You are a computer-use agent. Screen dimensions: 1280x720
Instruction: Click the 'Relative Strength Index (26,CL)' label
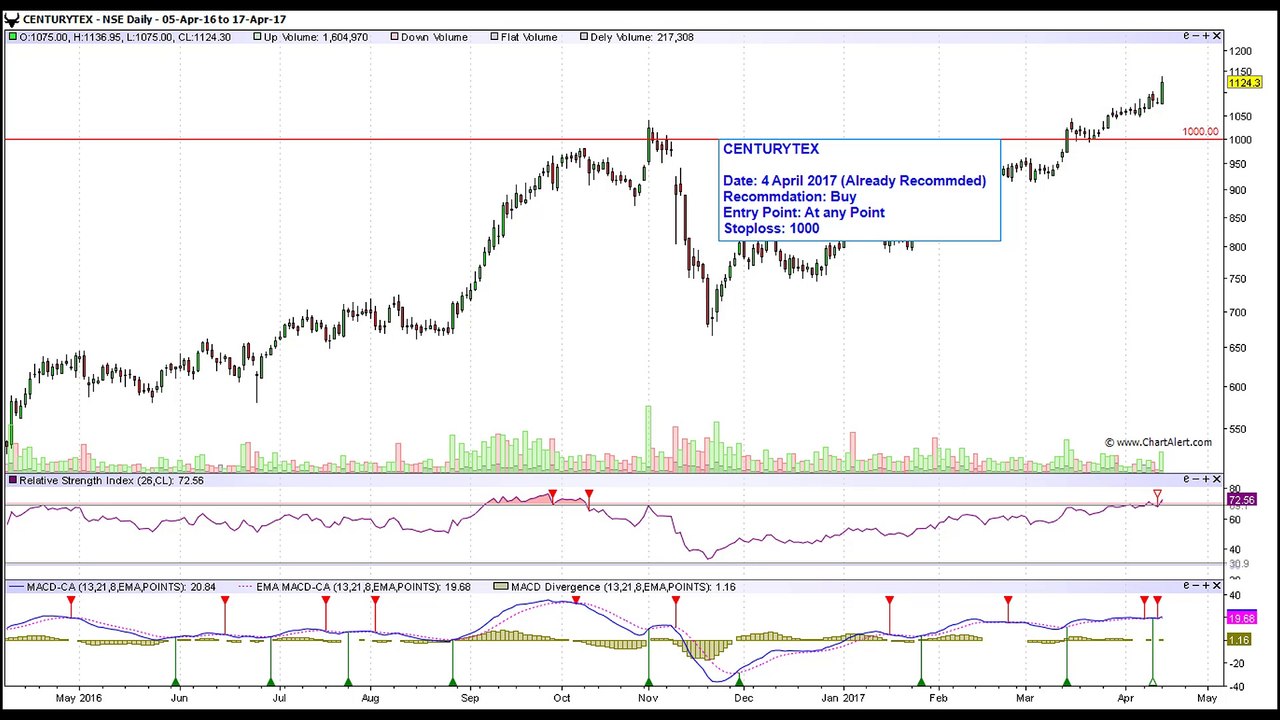pyautogui.click(x=98, y=481)
